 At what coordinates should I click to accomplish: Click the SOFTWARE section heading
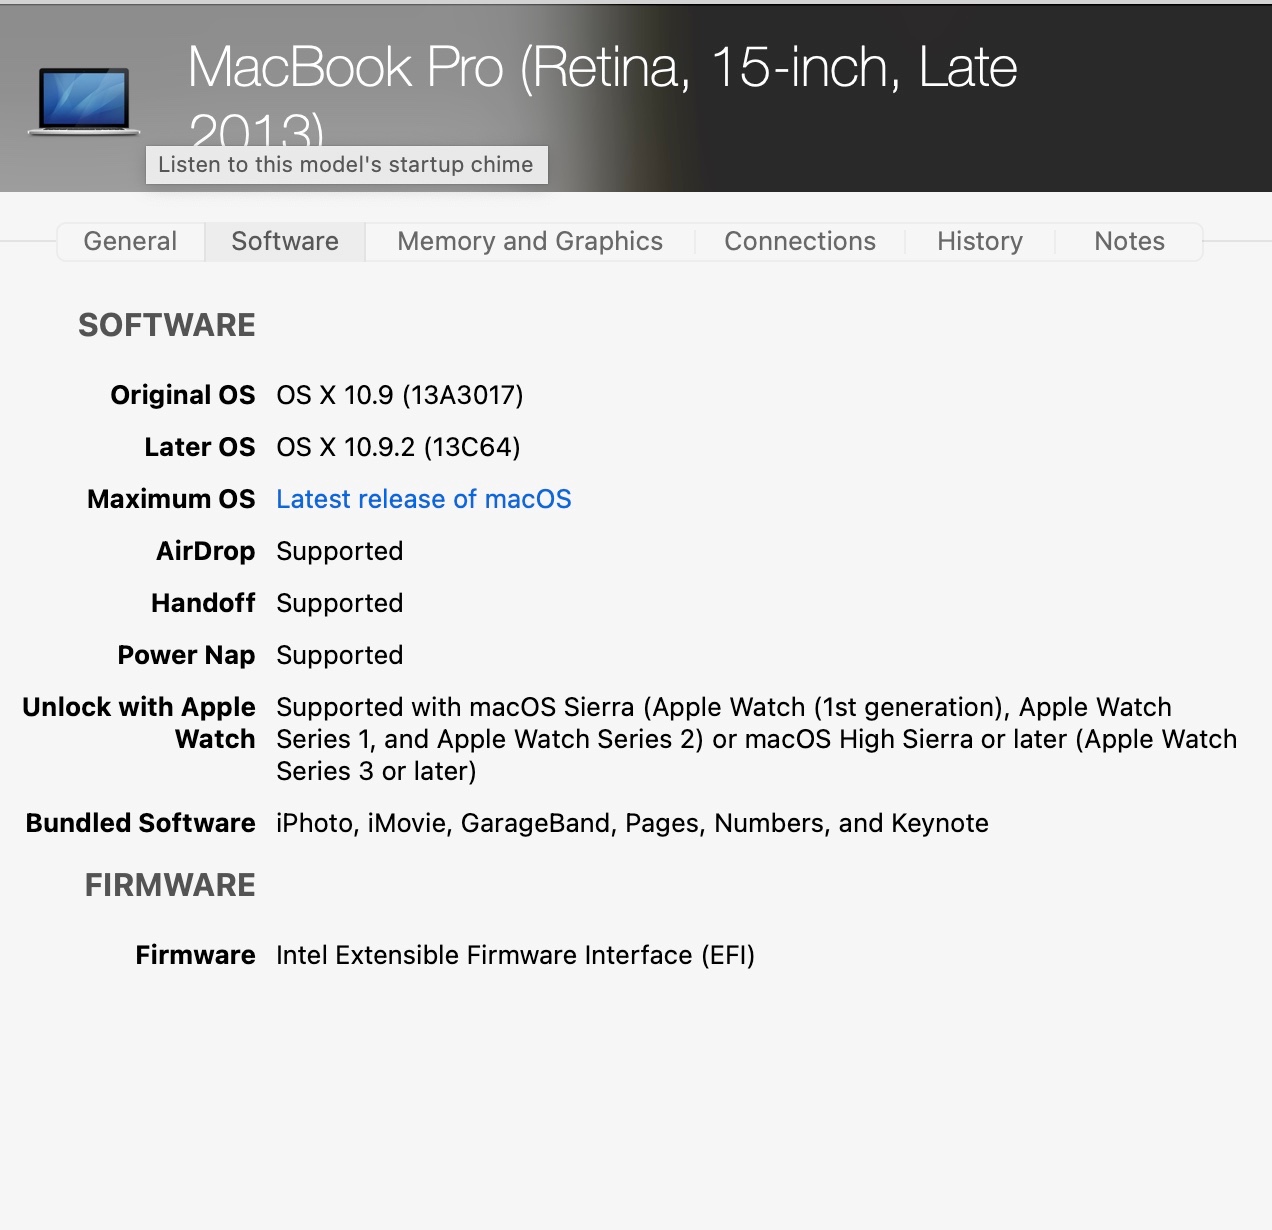point(167,325)
